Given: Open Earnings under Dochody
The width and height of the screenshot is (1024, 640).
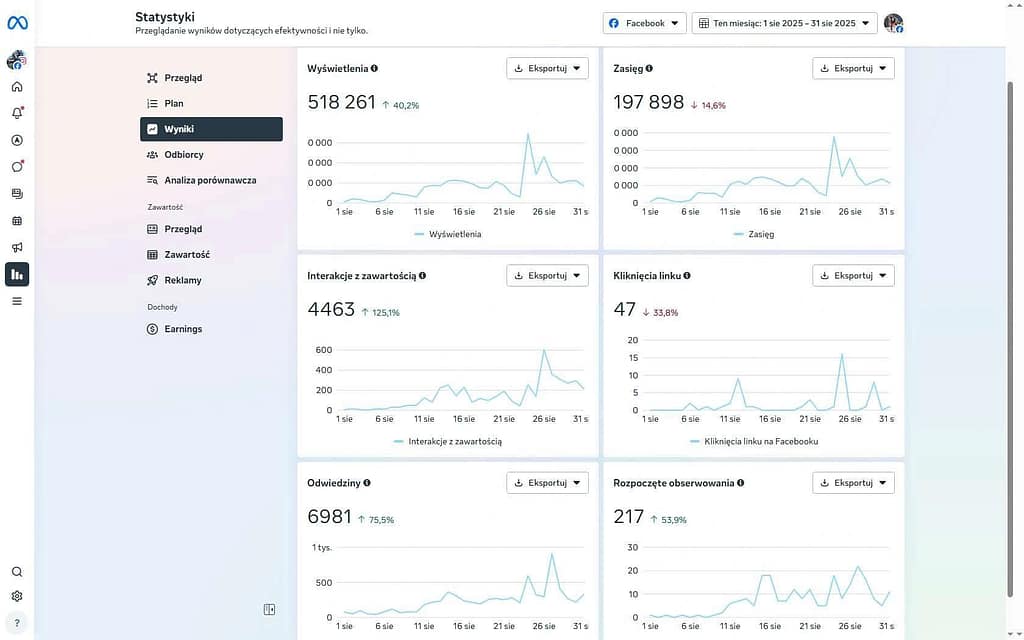Looking at the screenshot, I should (183, 329).
